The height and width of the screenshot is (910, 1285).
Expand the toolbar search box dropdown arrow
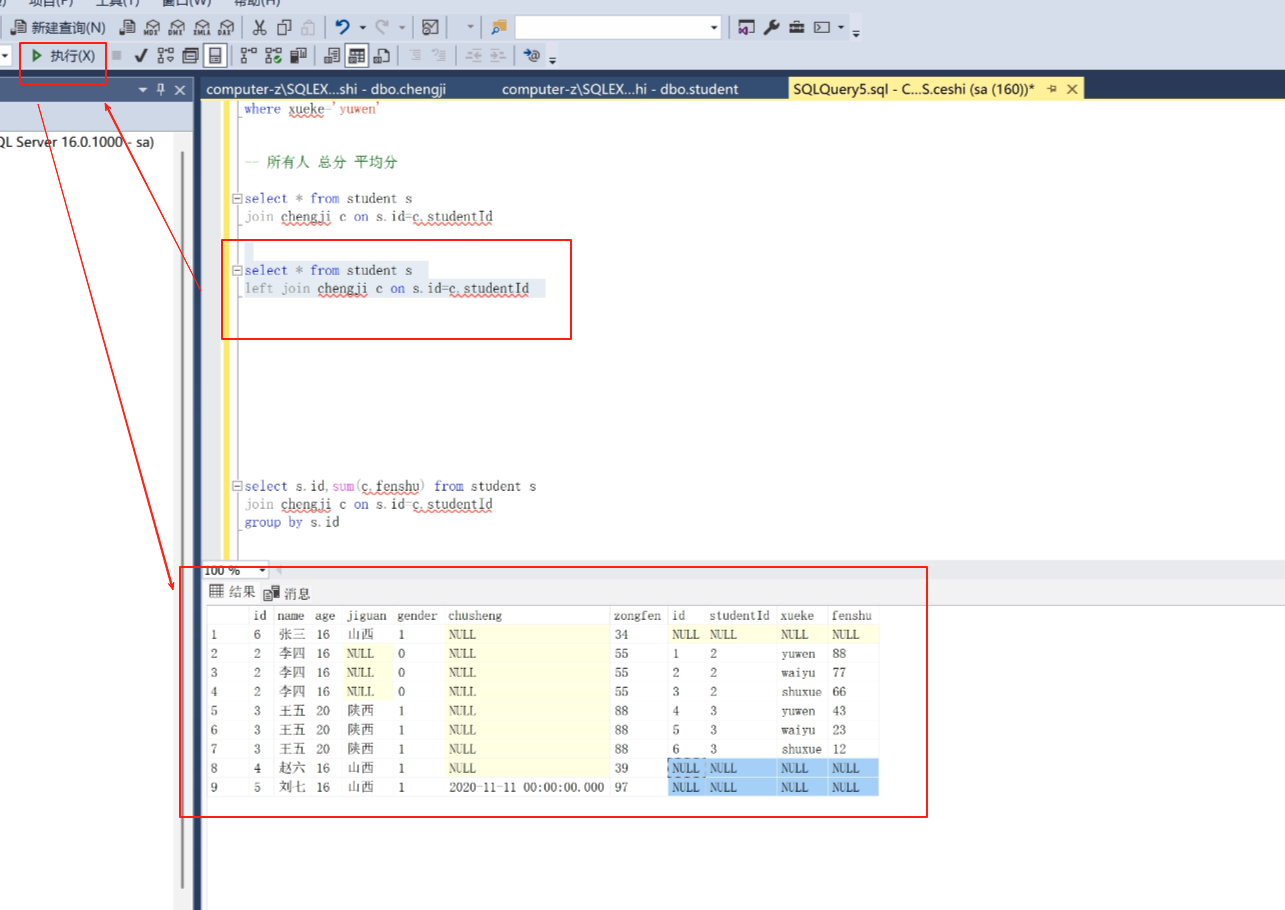(x=714, y=28)
